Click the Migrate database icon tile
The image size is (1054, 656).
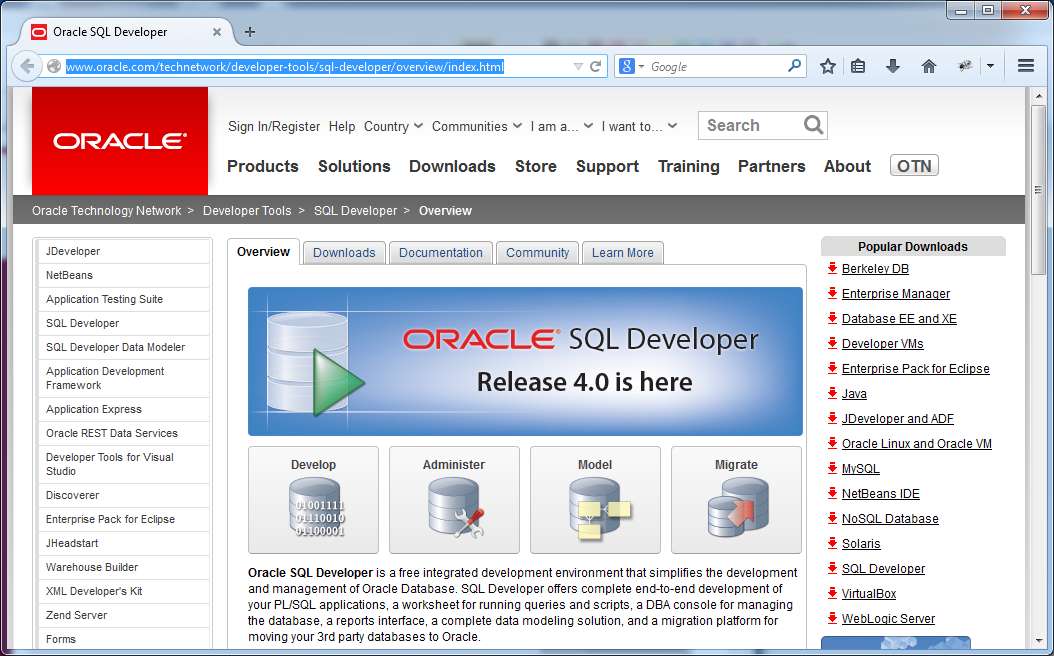pyautogui.click(x=737, y=500)
